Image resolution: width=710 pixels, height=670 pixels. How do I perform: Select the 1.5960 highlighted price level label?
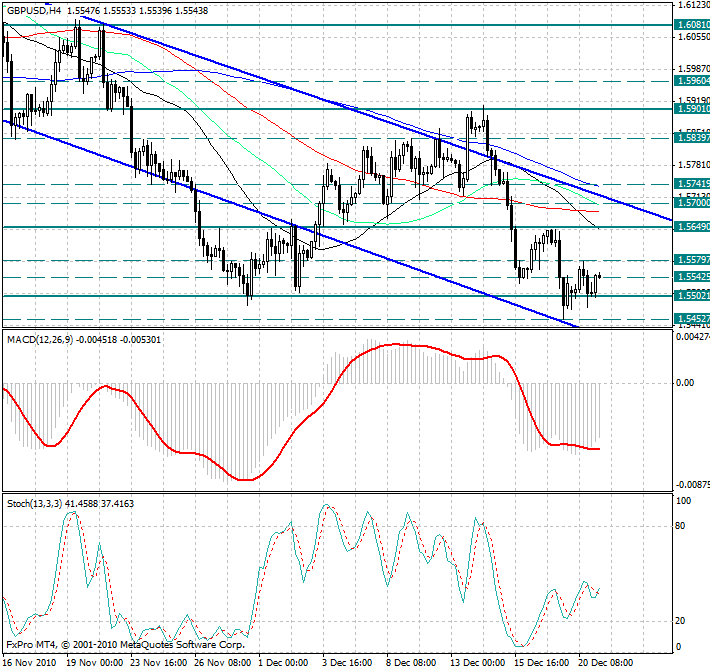[692, 81]
